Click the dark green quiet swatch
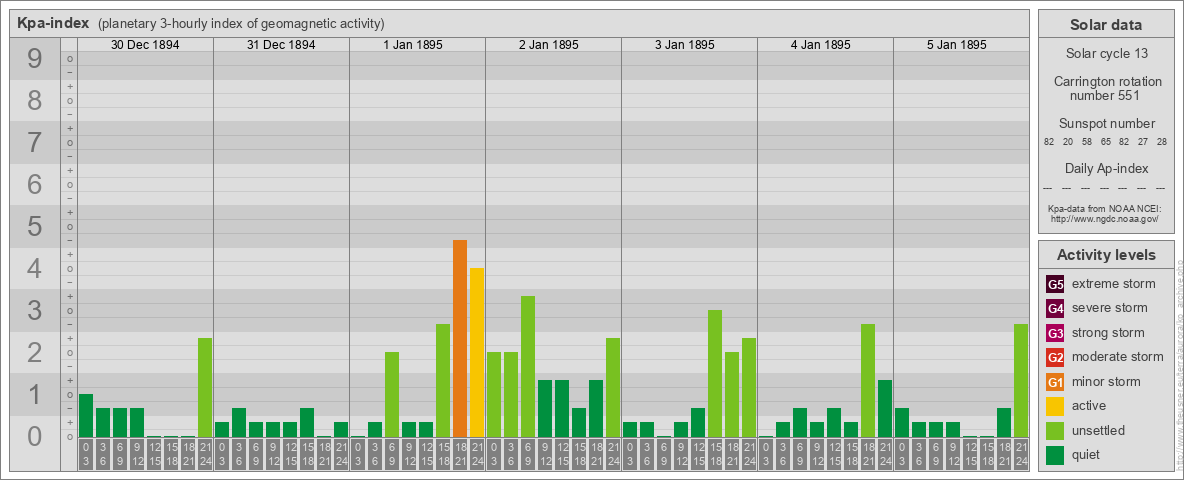 1055,455
